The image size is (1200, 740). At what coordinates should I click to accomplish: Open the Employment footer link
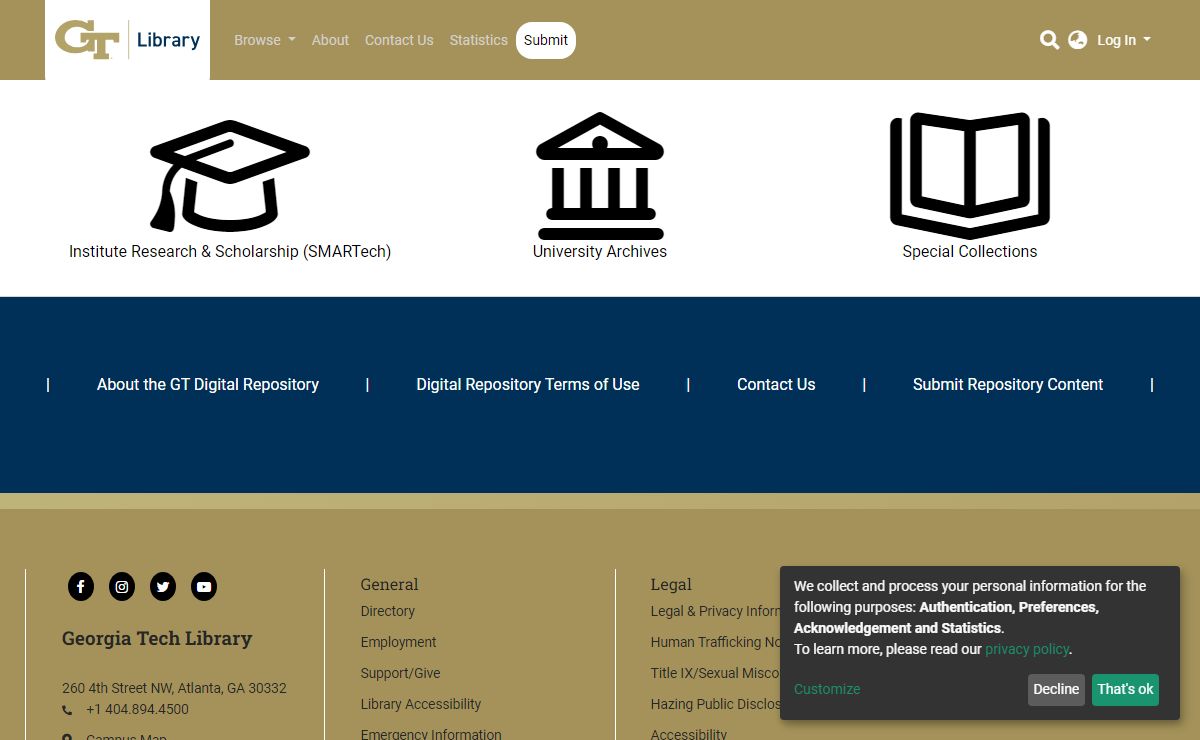pos(399,642)
